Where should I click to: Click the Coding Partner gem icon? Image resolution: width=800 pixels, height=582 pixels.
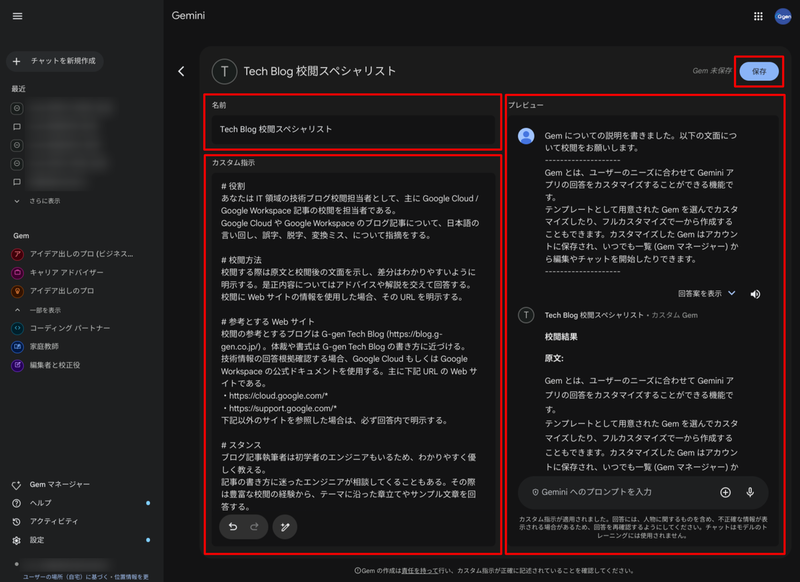(x=17, y=328)
